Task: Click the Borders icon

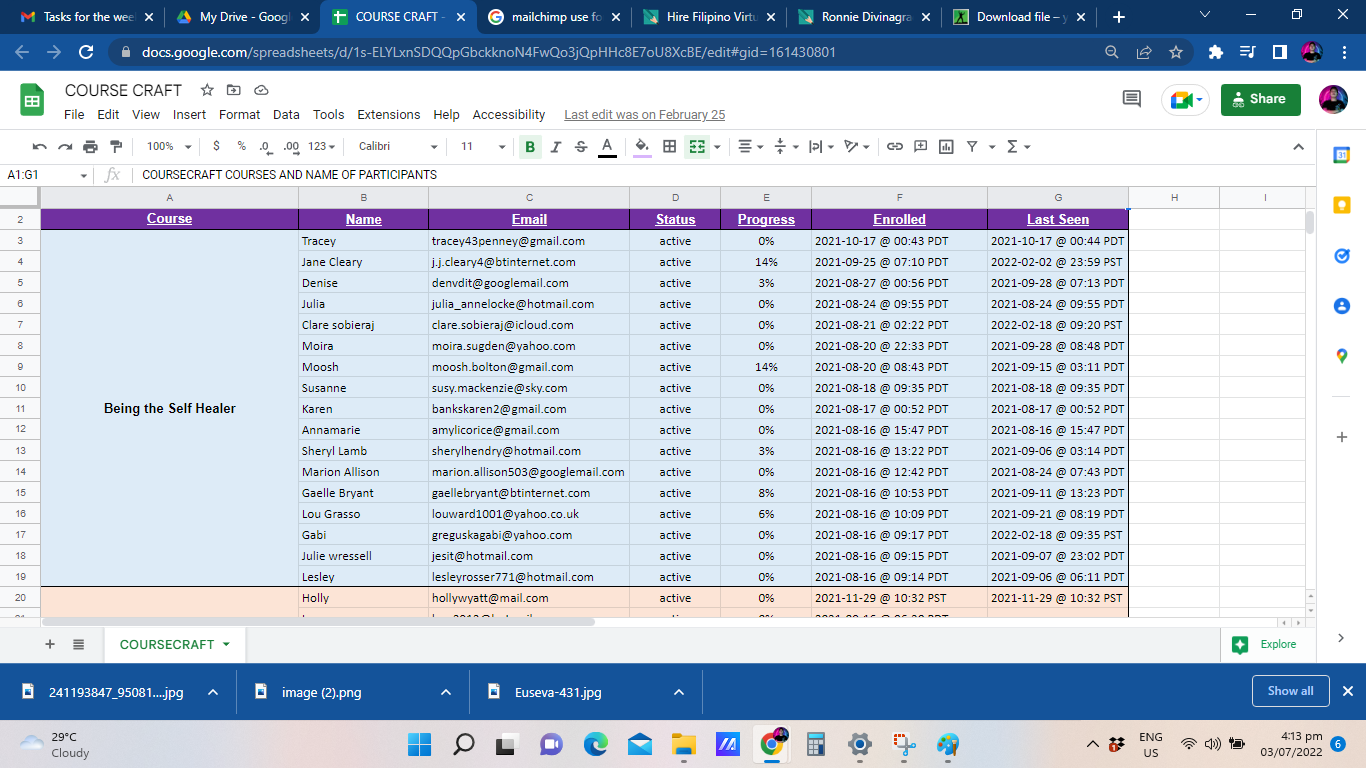Action: click(669, 146)
